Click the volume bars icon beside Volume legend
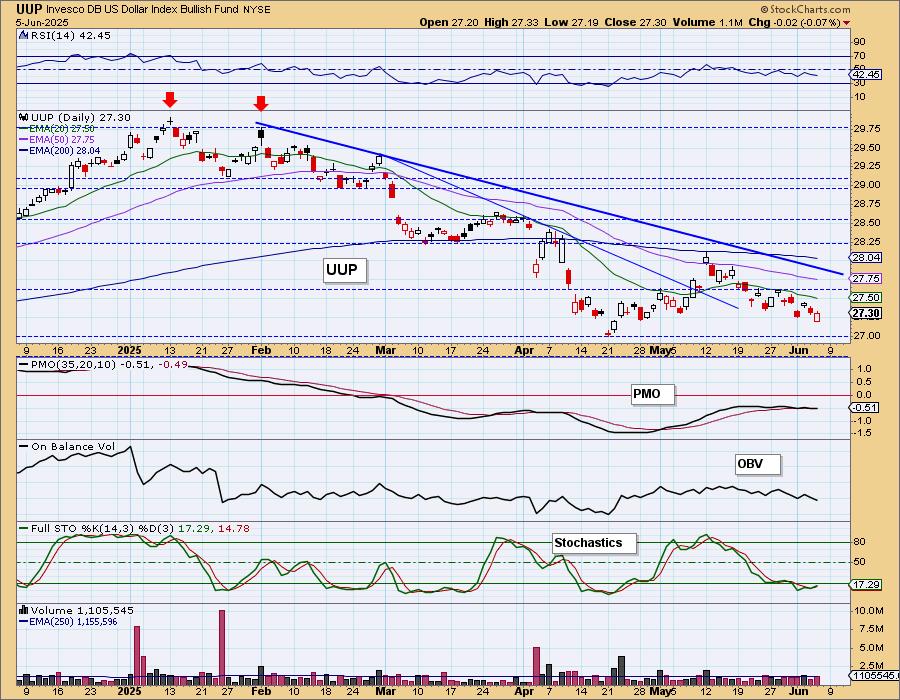This screenshot has width=900, height=700. pyautogui.click(x=24, y=610)
